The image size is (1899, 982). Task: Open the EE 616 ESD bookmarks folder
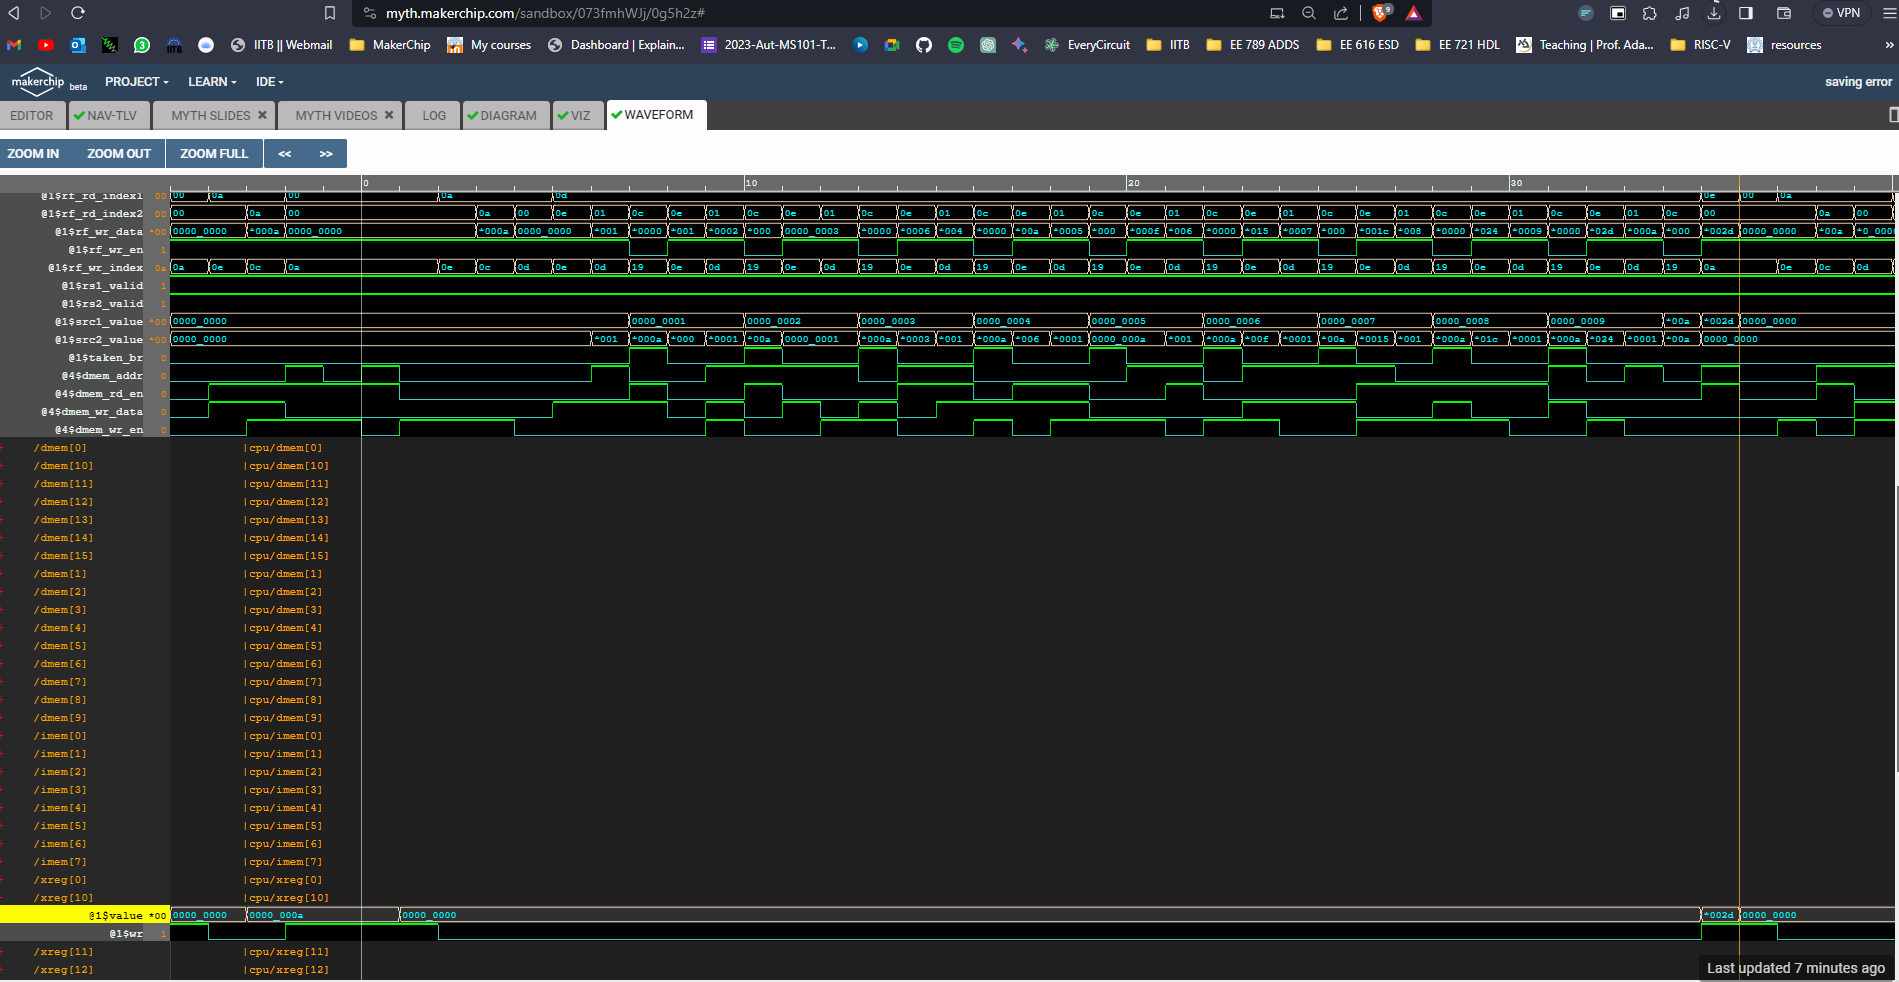pos(1357,45)
